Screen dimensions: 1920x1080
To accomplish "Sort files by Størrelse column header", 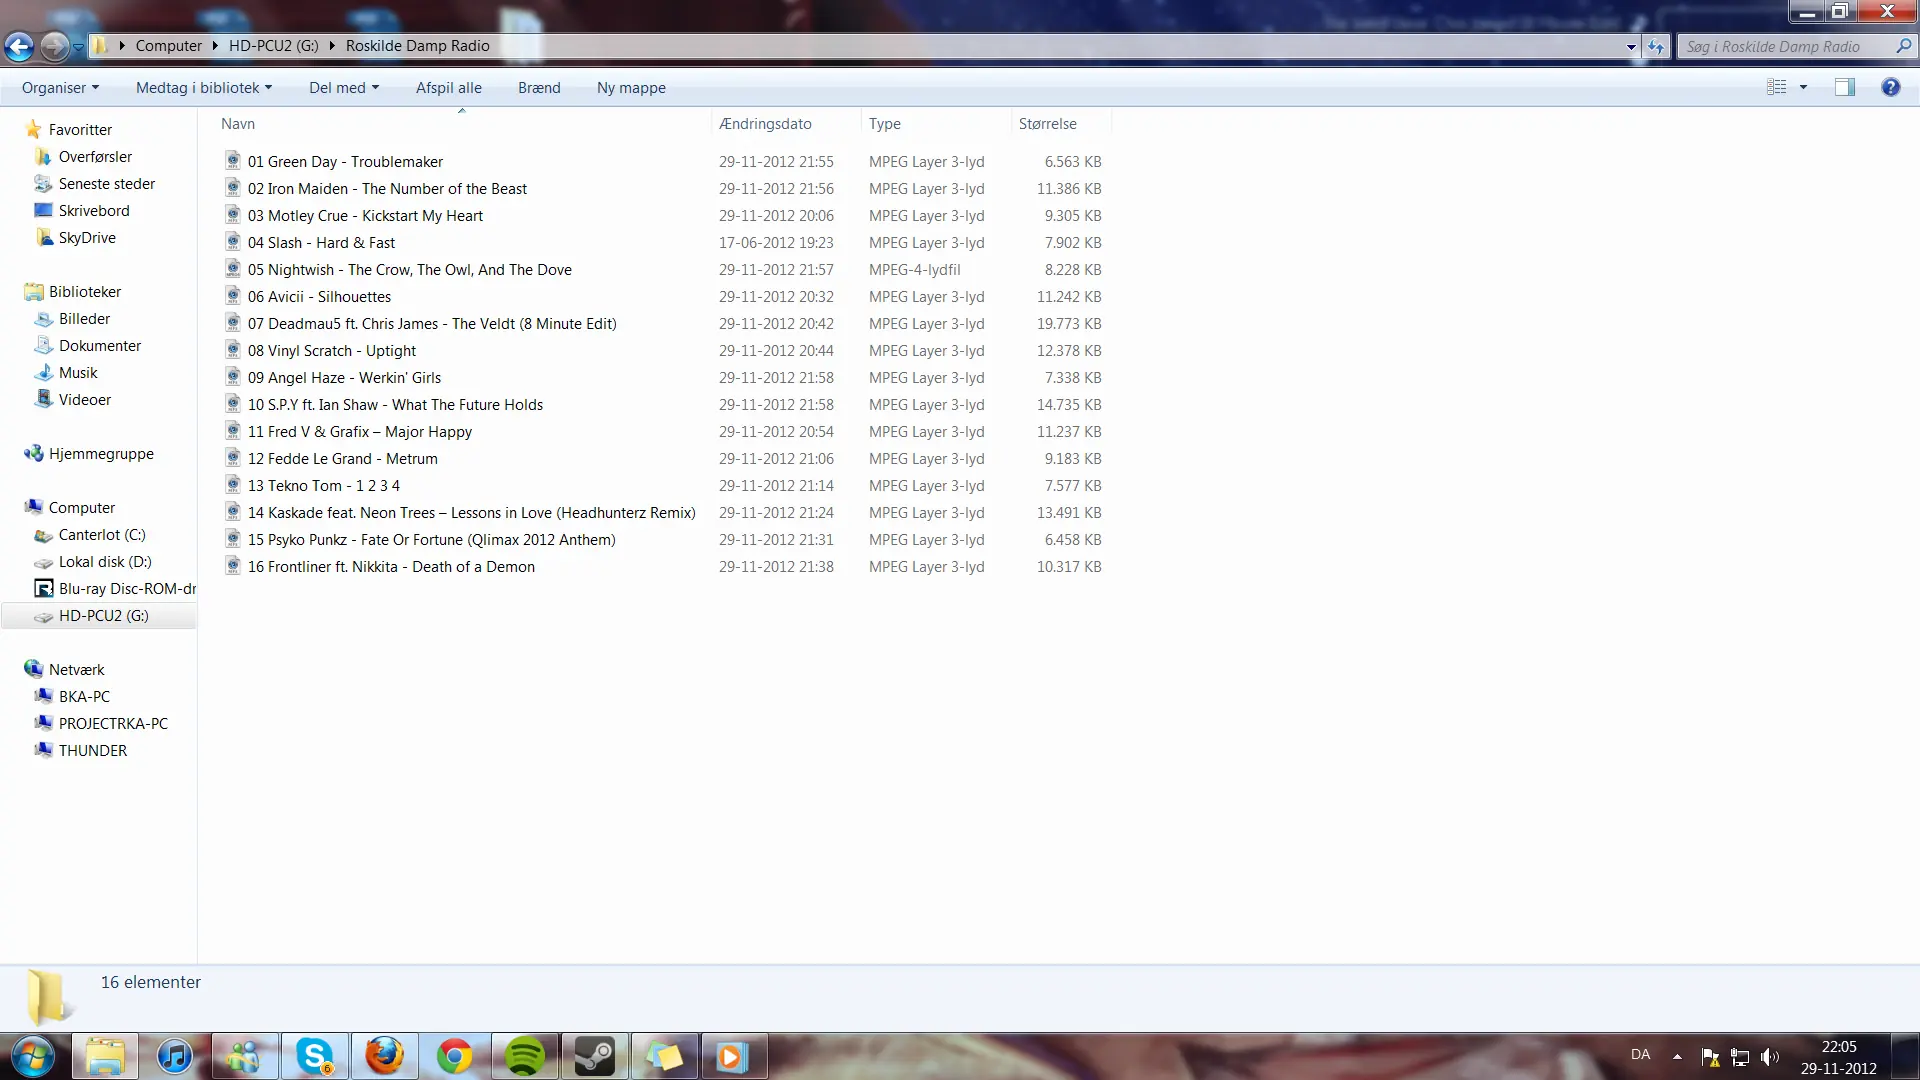I will pos(1048,124).
